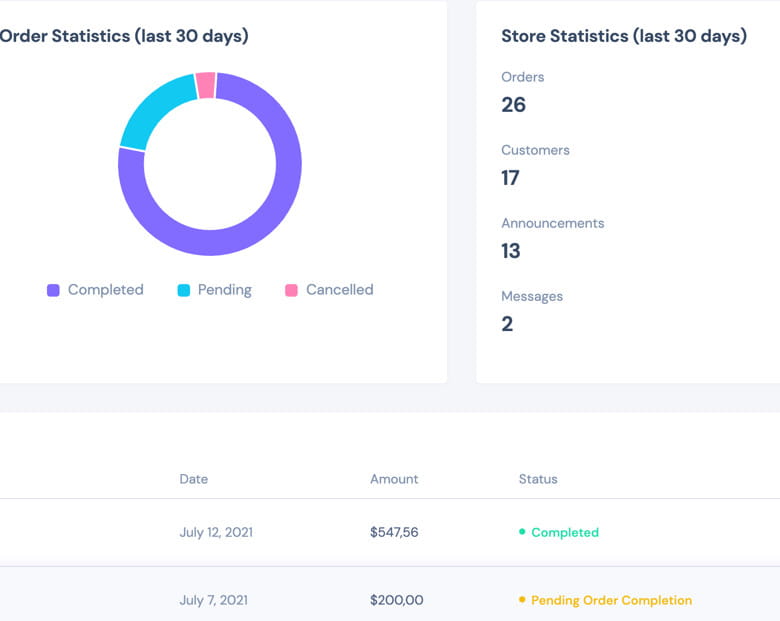This screenshot has width=780, height=621.
Task: Toggle the Cancelled legend label
Action: [x=339, y=290]
